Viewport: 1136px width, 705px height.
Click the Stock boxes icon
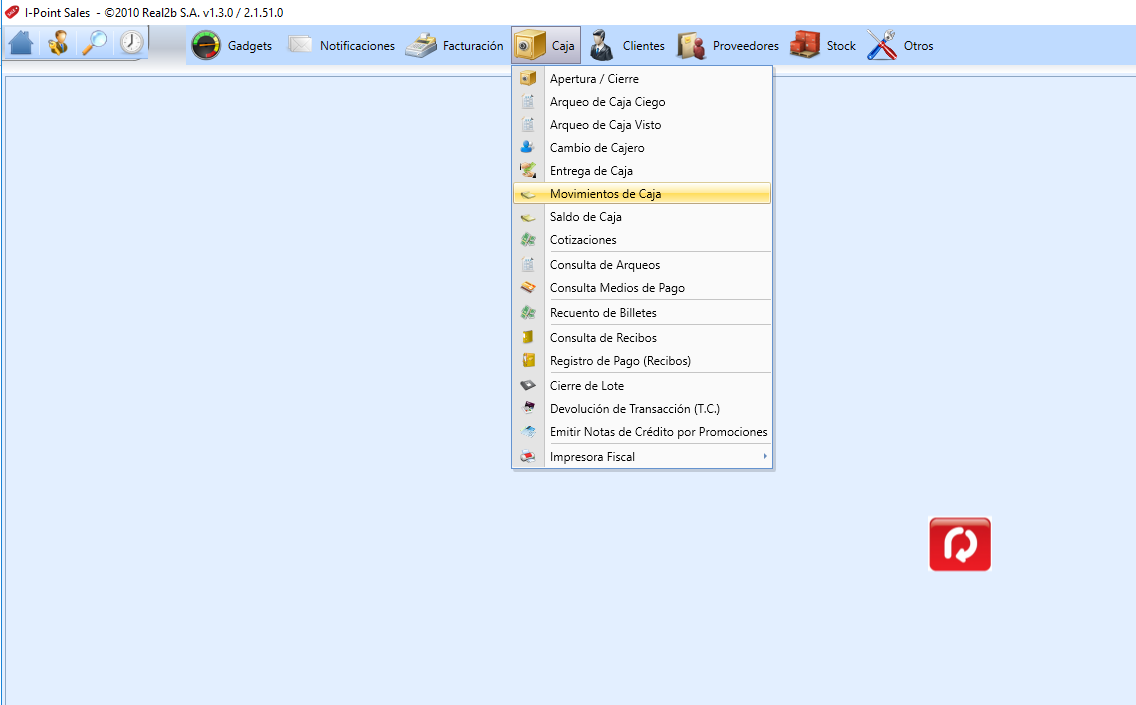click(805, 45)
